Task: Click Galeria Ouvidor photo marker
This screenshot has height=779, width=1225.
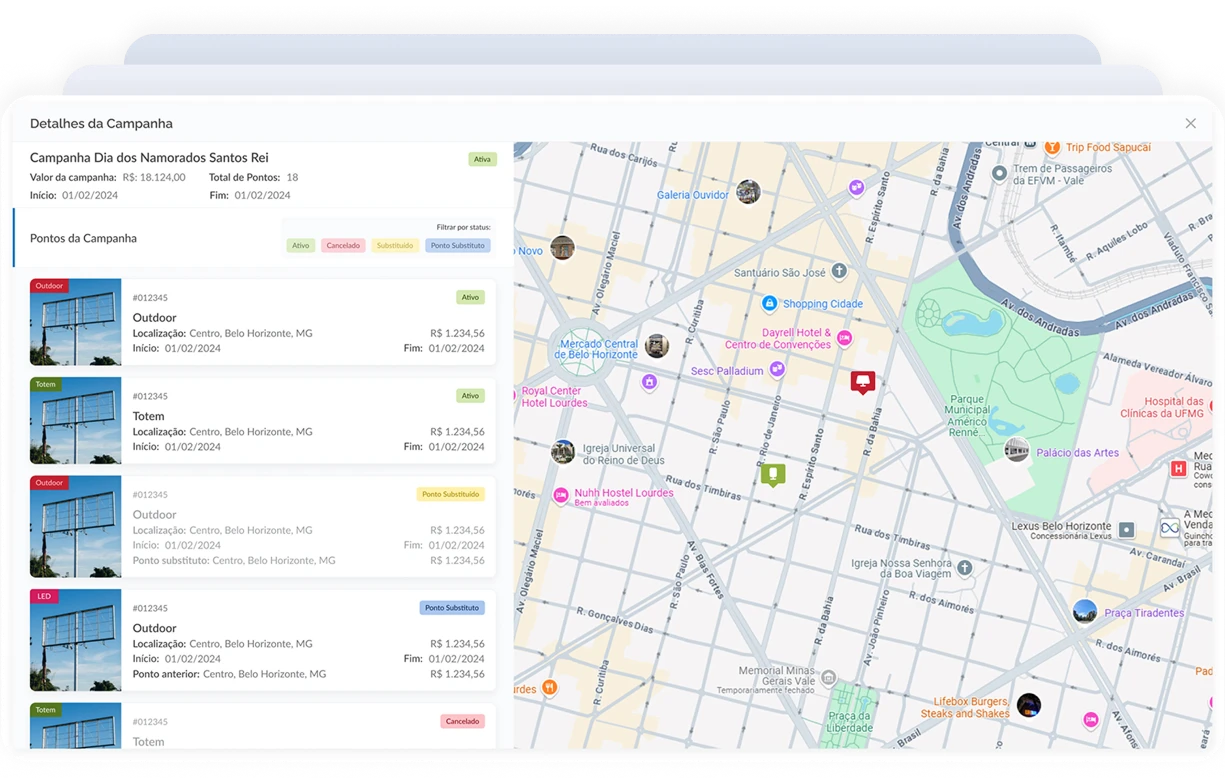Action: coord(748,191)
